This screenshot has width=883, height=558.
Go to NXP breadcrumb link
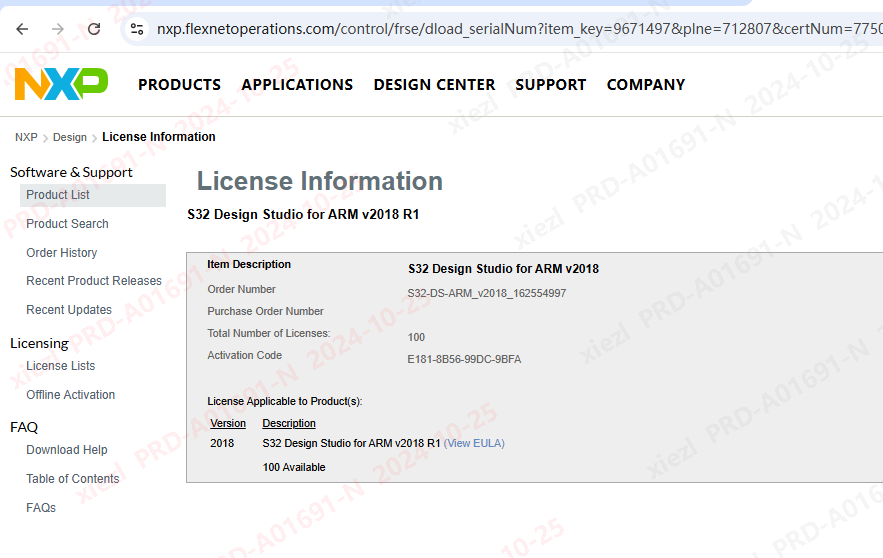click(x=26, y=137)
